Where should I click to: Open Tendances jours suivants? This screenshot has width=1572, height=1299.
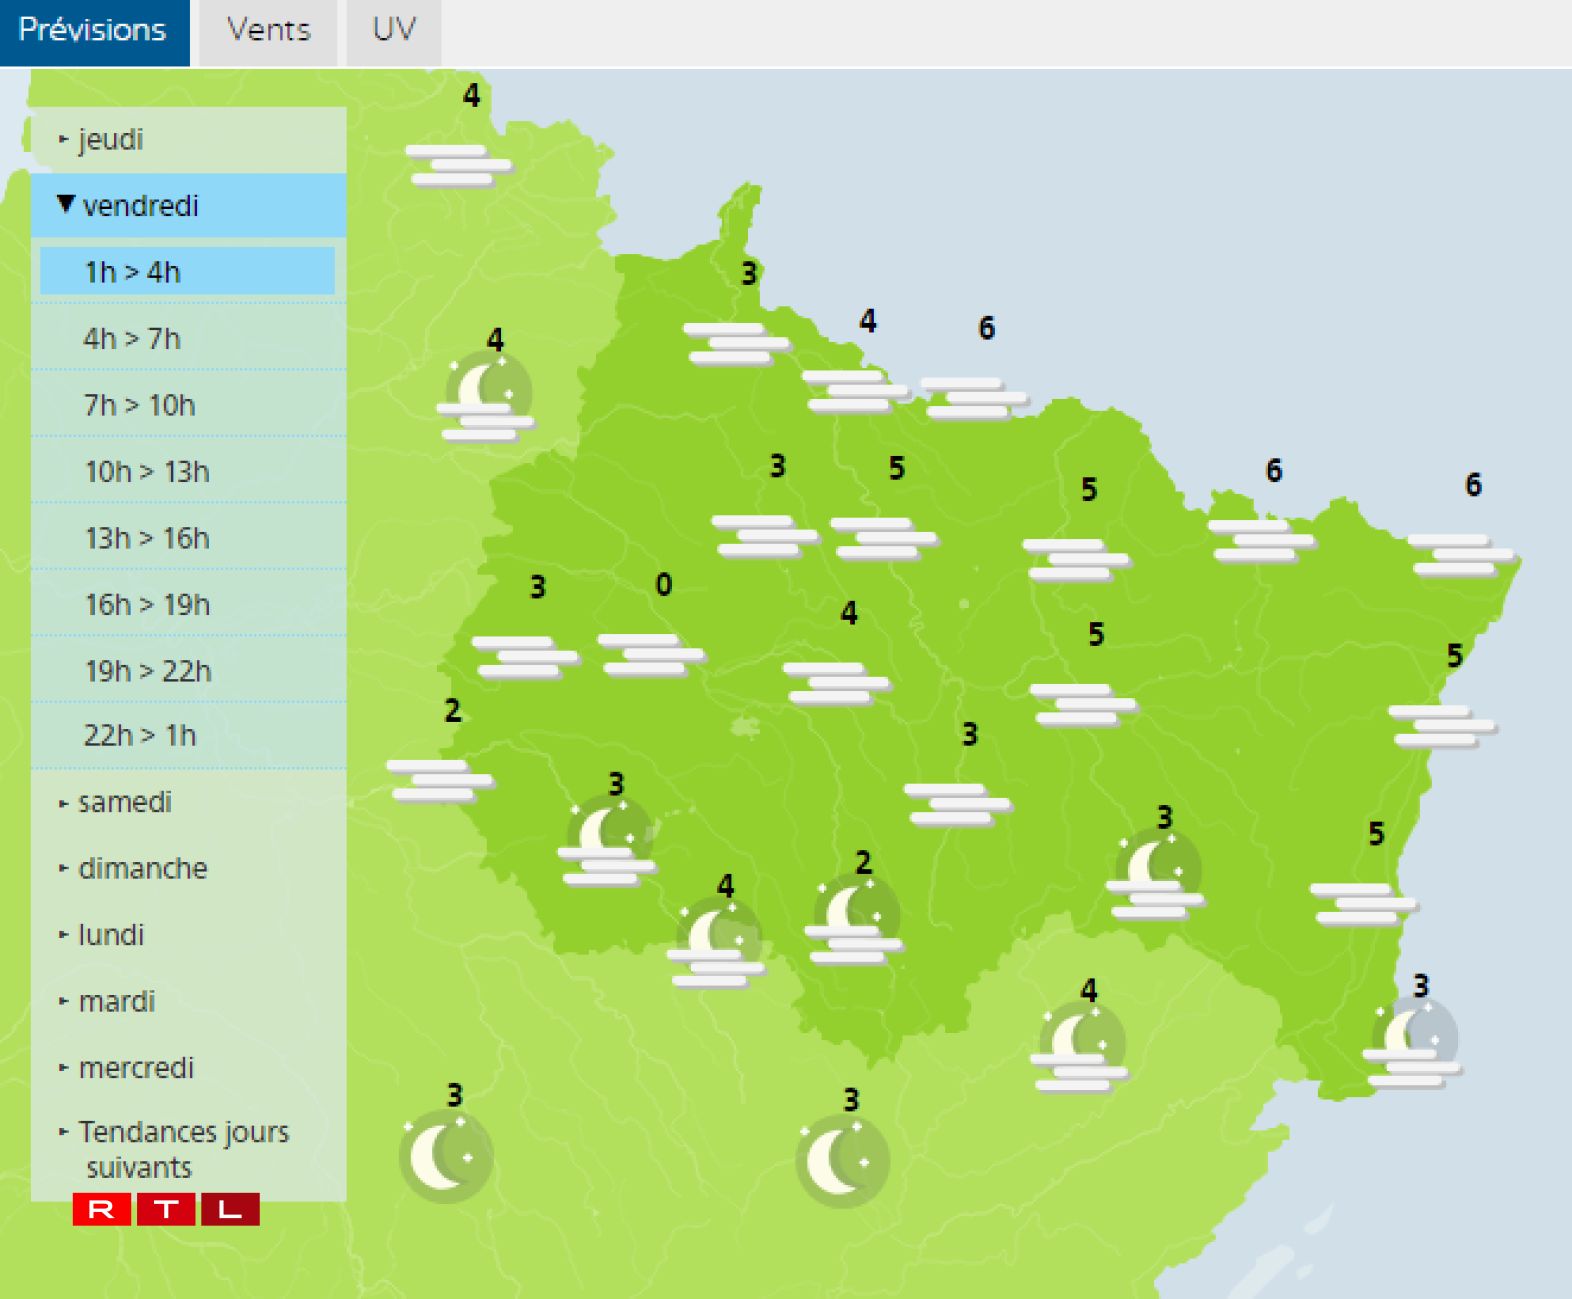[183, 1149]
